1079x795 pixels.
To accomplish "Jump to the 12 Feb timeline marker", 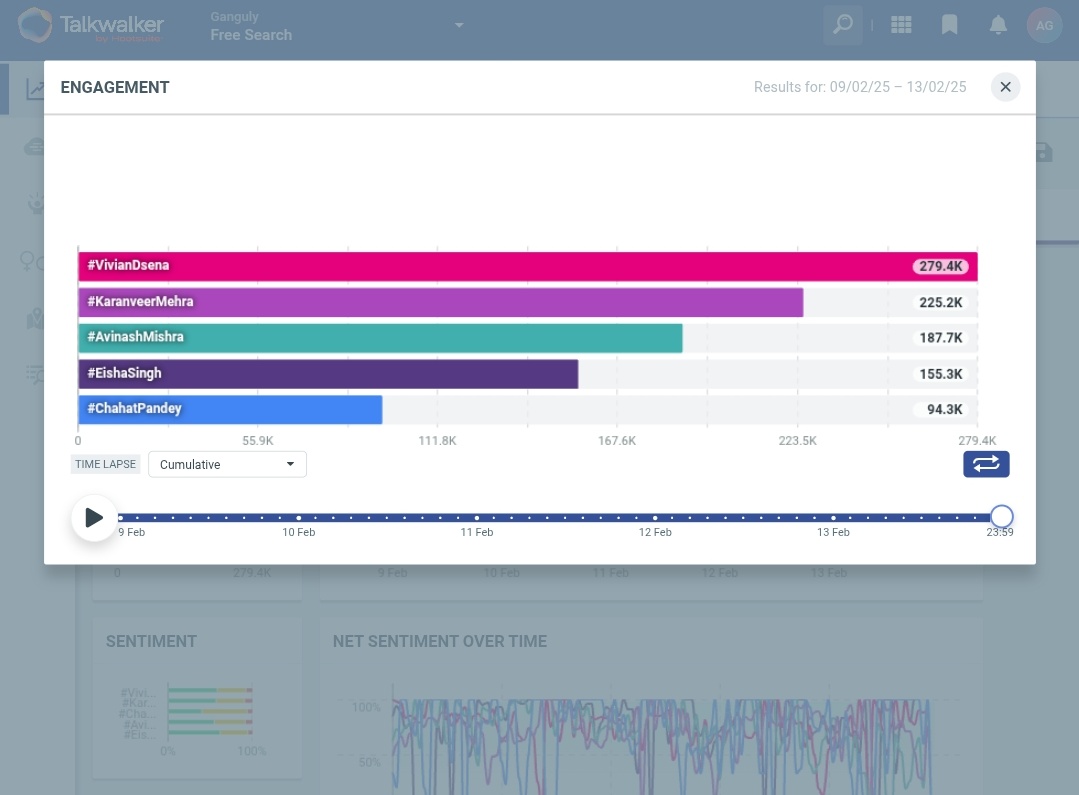I will pyautogui.click(x=655, y=518).
